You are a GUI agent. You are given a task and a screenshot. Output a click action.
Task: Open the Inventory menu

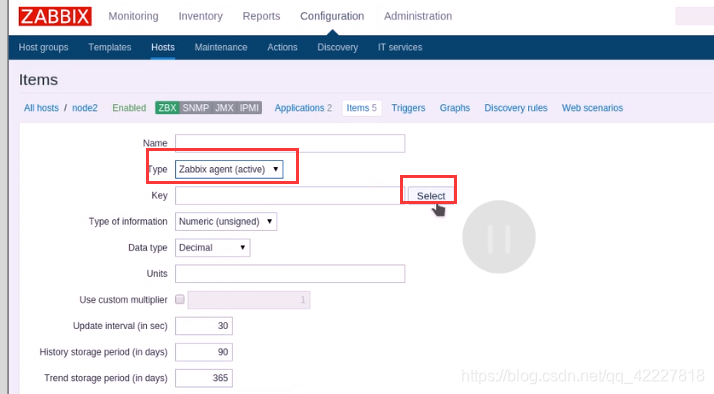click(200, 16)
